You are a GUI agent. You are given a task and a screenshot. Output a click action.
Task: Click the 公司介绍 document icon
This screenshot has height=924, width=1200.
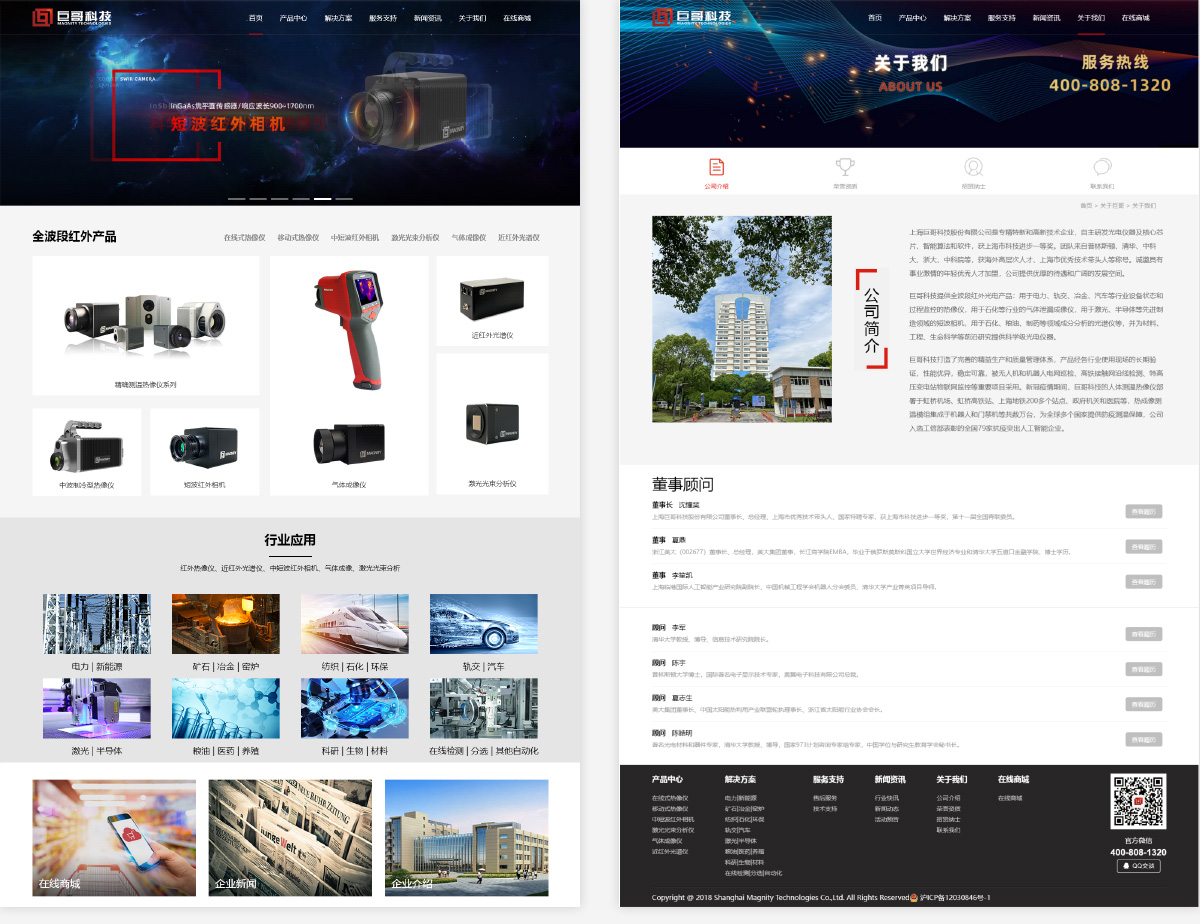[716, 167]
